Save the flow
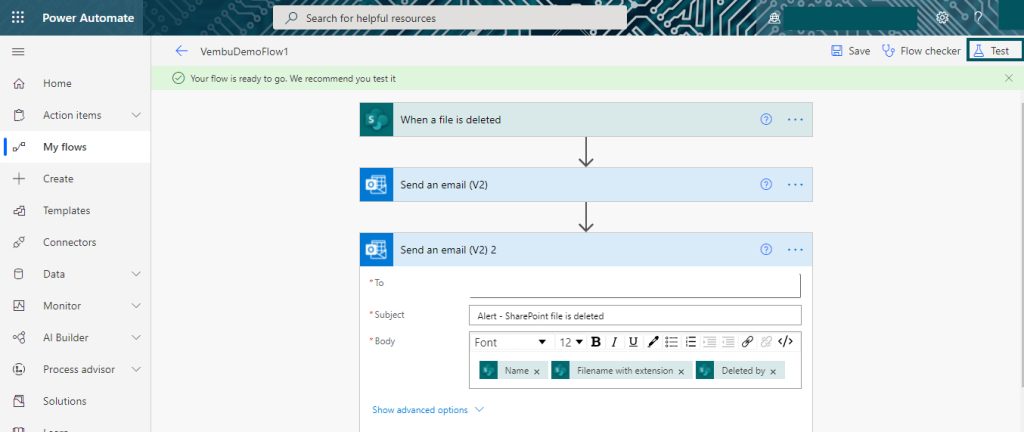The width and height of the screenshot is (1024, 432). pos(850,51)
